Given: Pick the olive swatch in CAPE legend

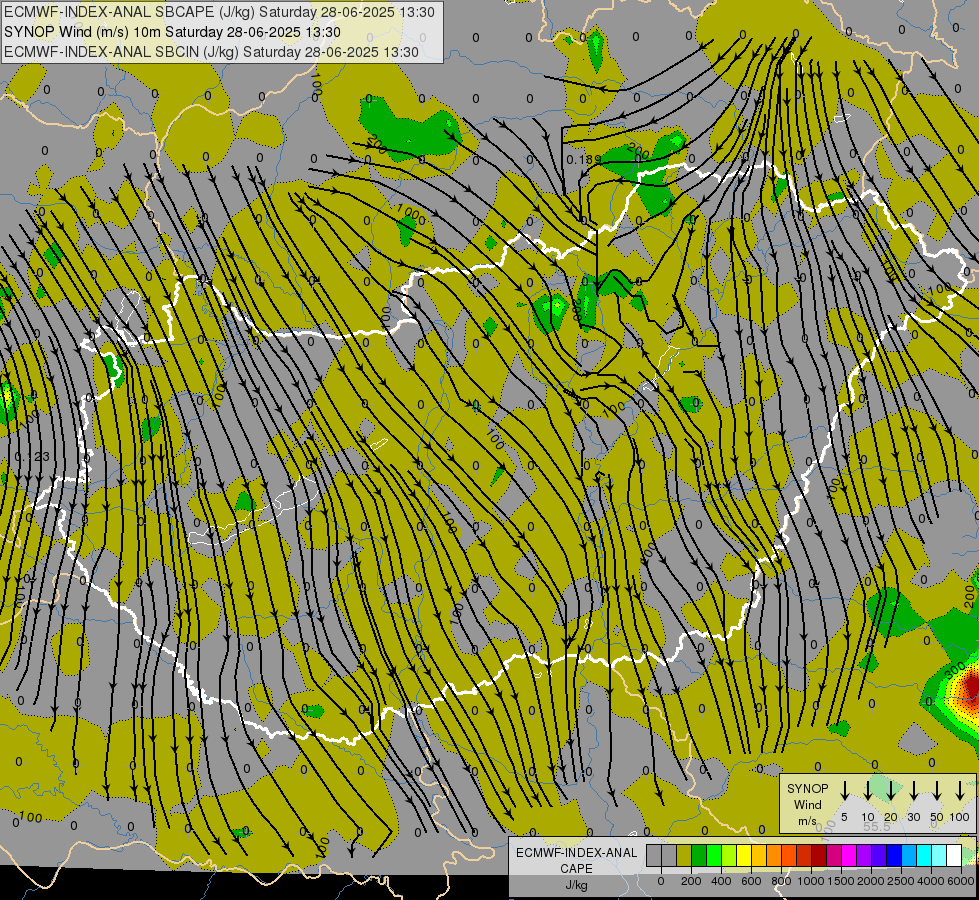Looking at the screenshot, I should point(684,855).
